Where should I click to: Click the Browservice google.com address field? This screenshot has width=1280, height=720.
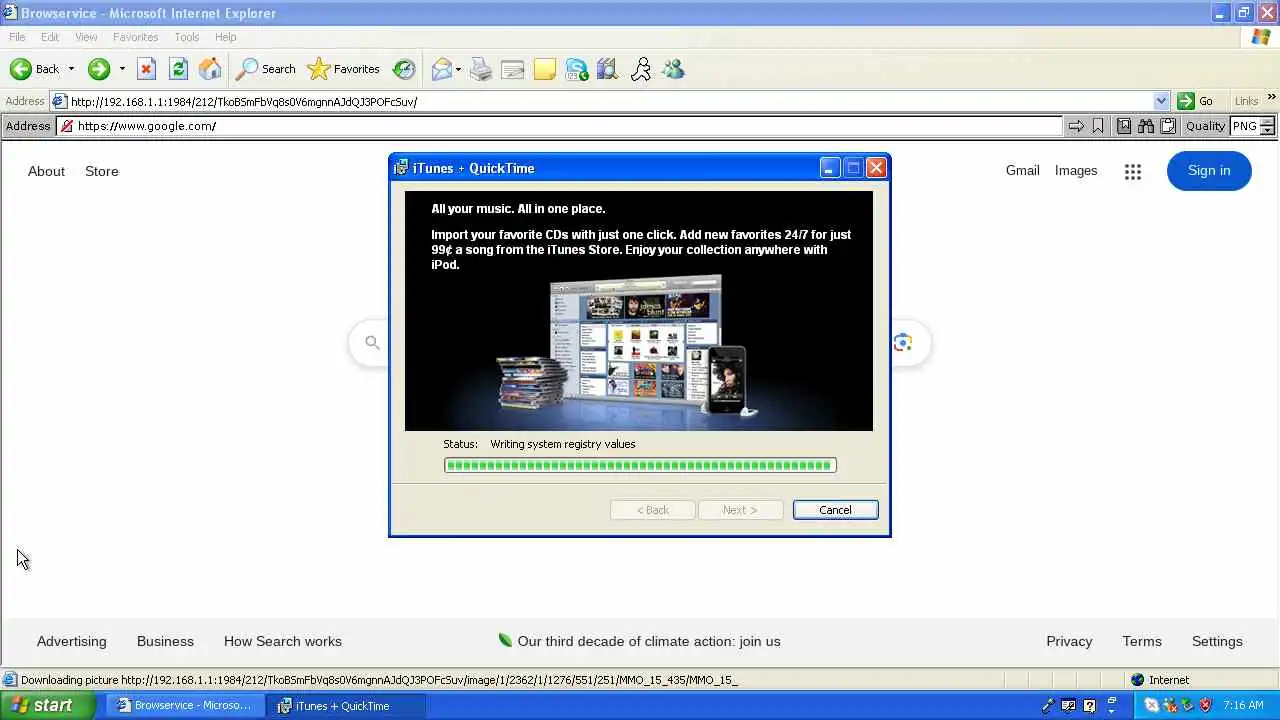click(560, 126)
